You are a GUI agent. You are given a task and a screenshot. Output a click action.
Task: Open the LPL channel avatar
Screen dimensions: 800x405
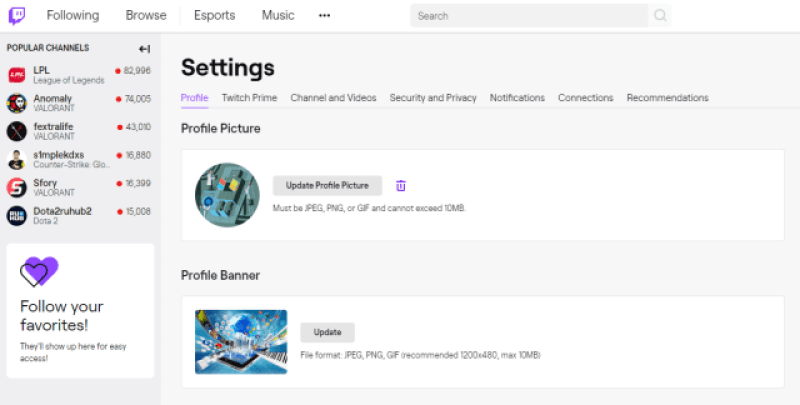coord(17,75)
